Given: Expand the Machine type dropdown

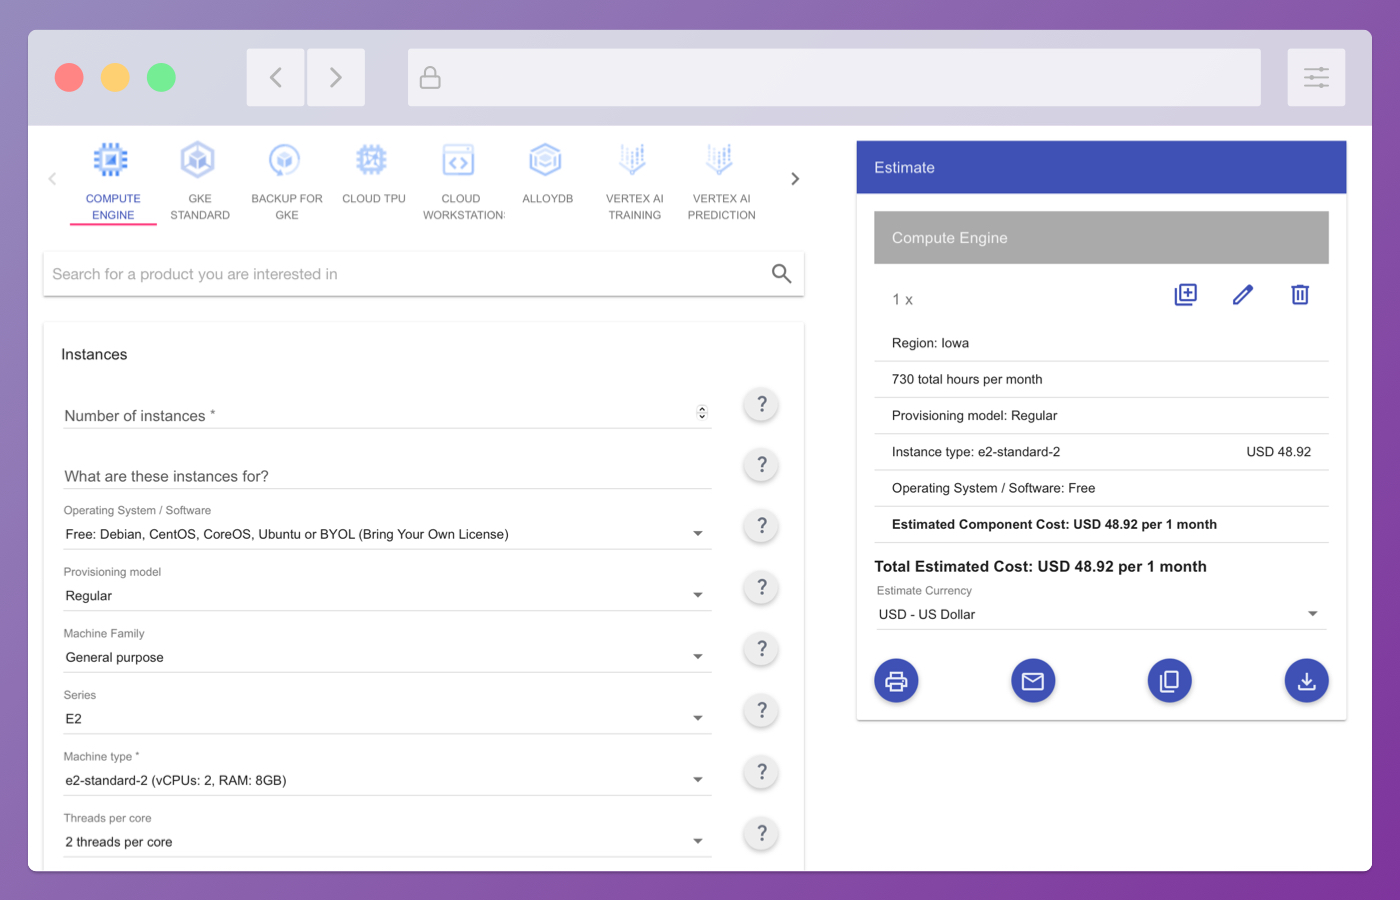Looking at the screenshot, I should coord(387,780).
